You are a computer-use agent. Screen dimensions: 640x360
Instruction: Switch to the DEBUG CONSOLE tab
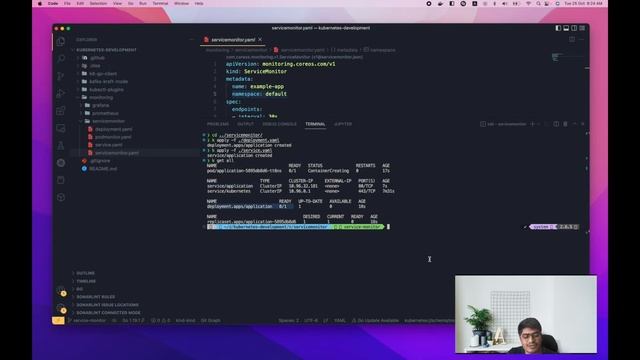point(280,124)
